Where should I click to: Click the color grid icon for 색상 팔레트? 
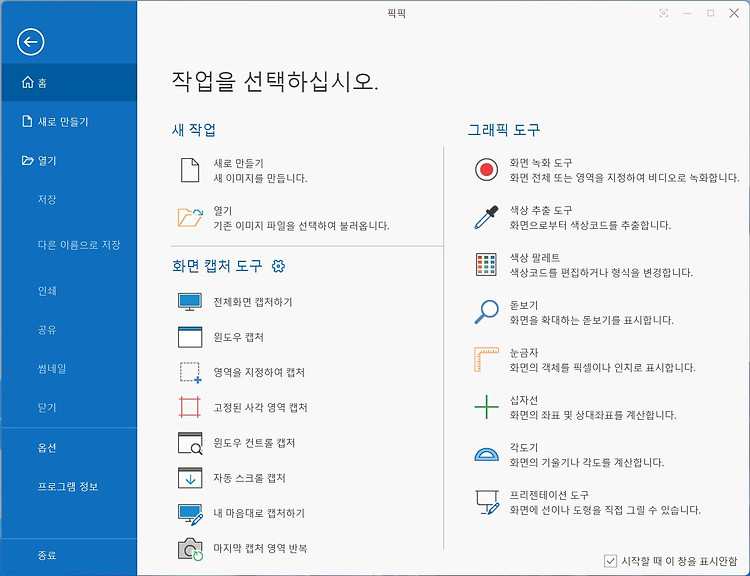point(486,265)
